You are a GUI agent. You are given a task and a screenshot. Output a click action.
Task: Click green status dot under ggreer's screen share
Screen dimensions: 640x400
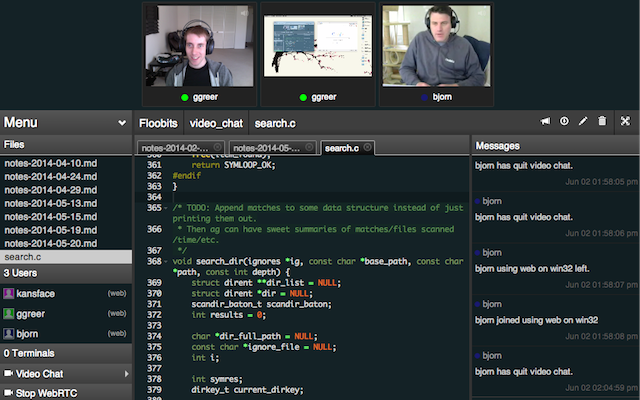tap(303, 97)
